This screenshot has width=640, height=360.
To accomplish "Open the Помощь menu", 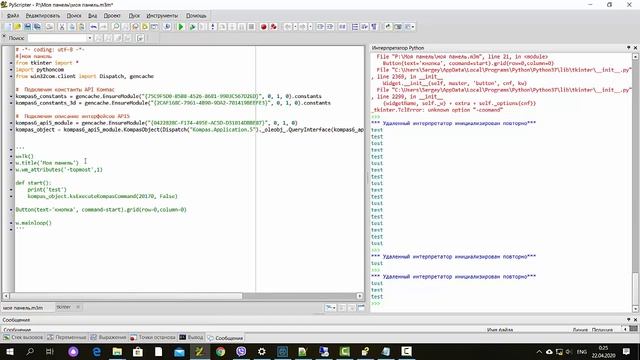I will (196, 16).
